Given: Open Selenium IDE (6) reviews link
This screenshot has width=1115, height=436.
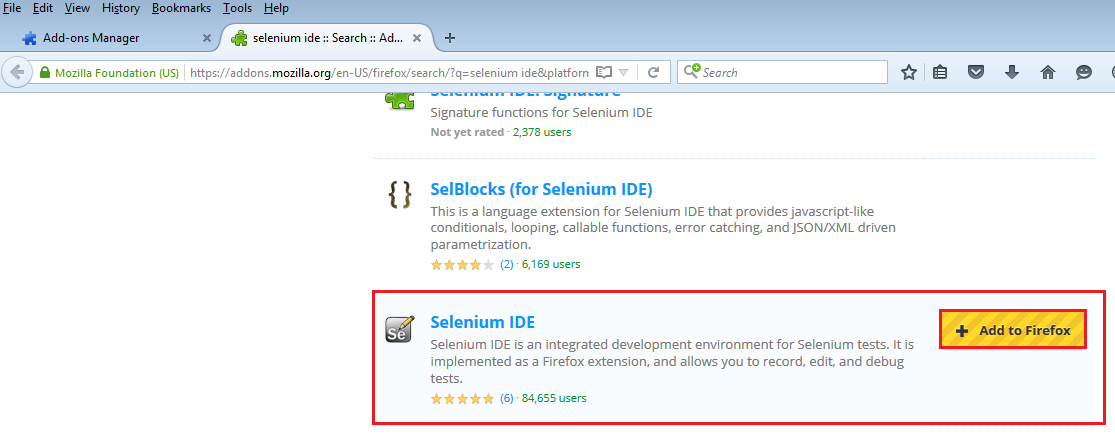Looking at the screenshot, I should pyautogui.click(x=506, y=398).
